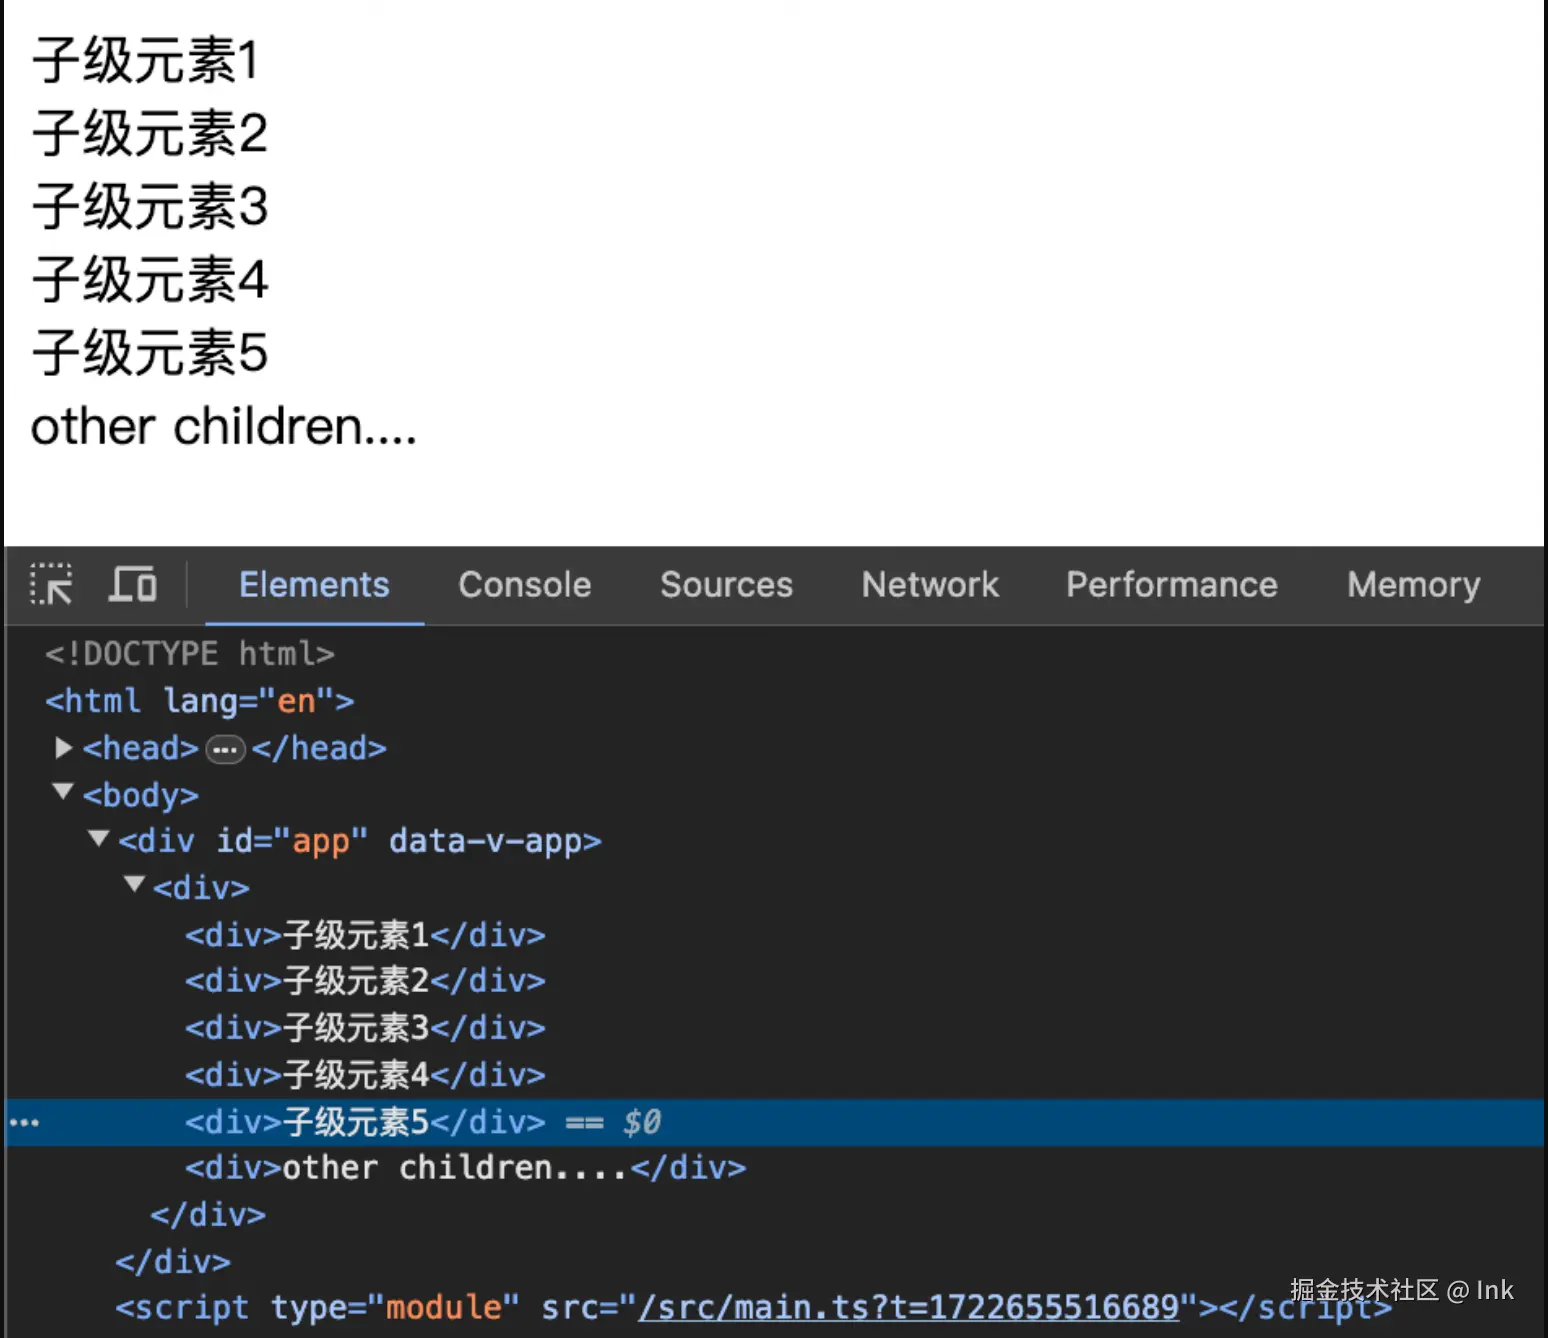This screenshot has height=1338, width=1548.
Task: Click the lang attribute value "en"
Action: 297,701
